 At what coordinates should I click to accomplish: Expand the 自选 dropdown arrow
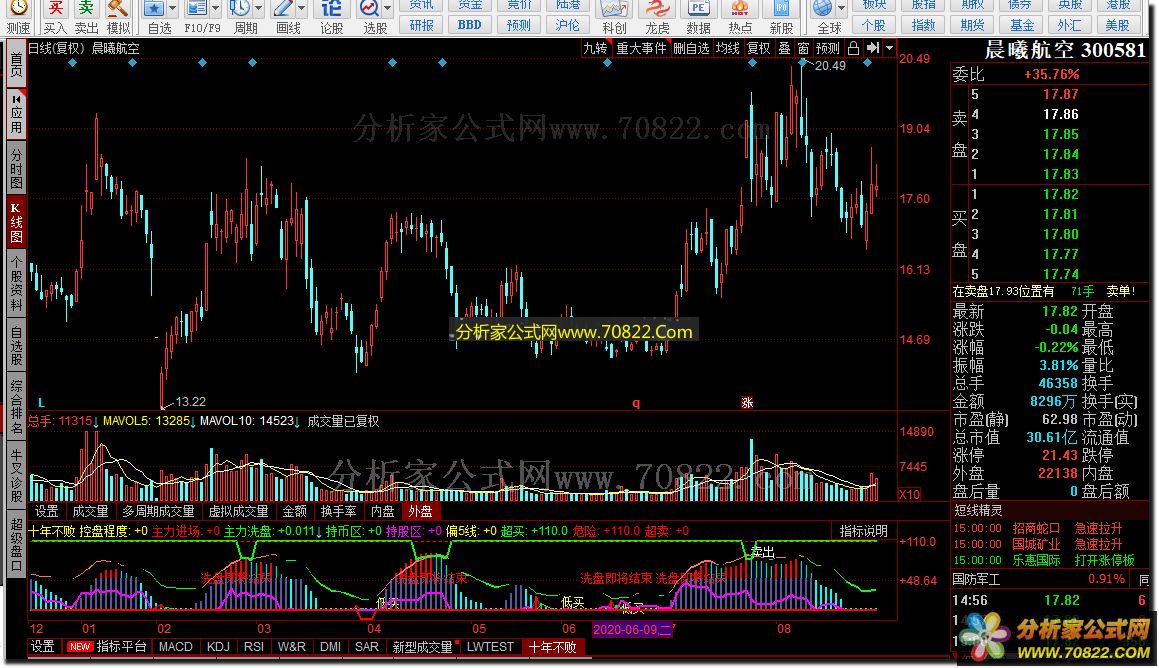point(172,9)
